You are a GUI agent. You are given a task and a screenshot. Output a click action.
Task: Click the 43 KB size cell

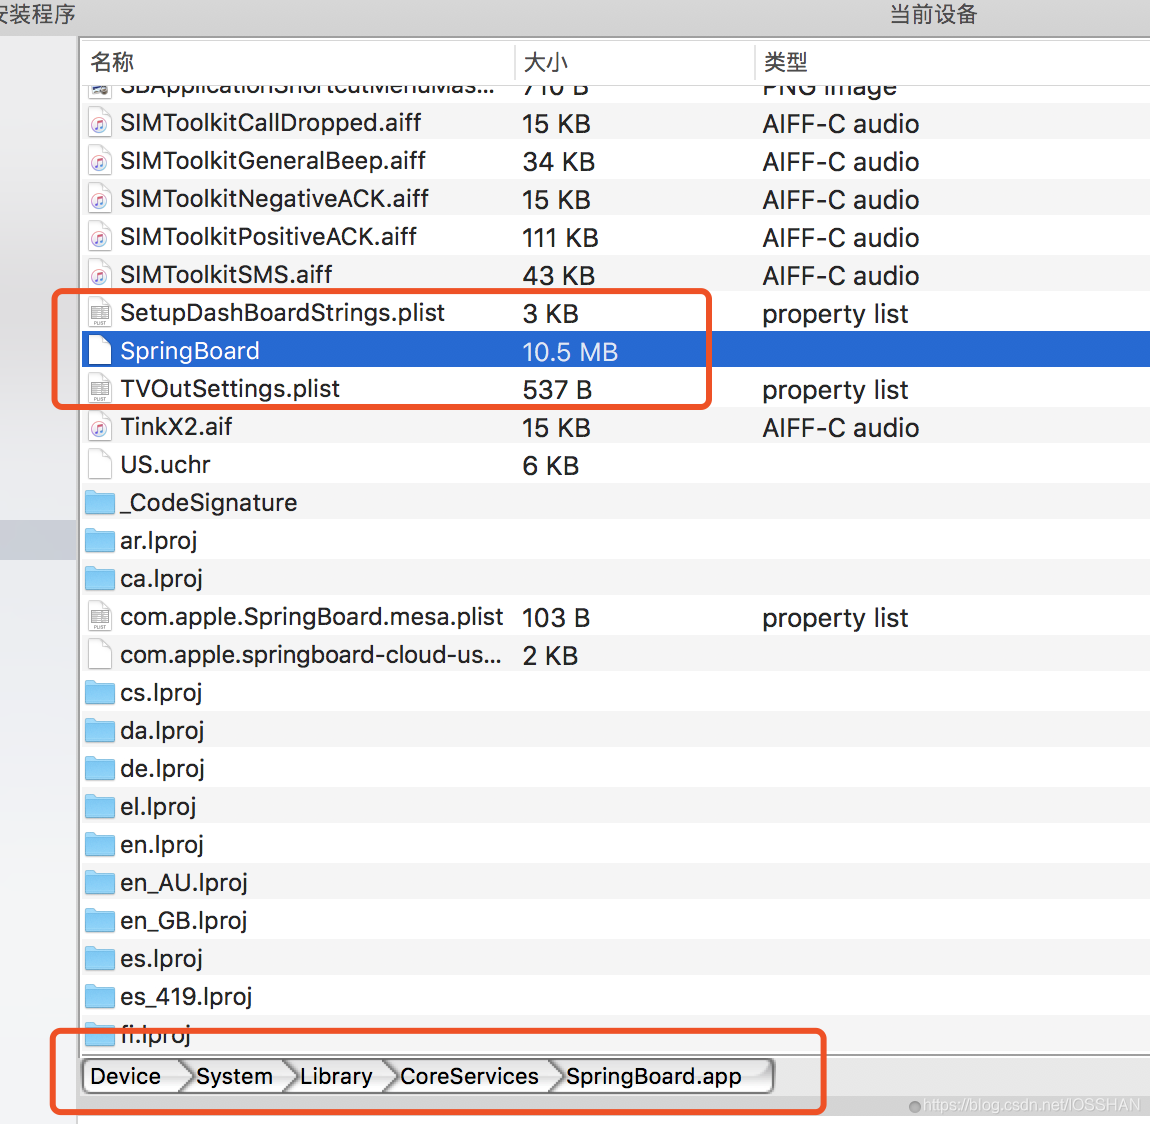pos(559,276)
